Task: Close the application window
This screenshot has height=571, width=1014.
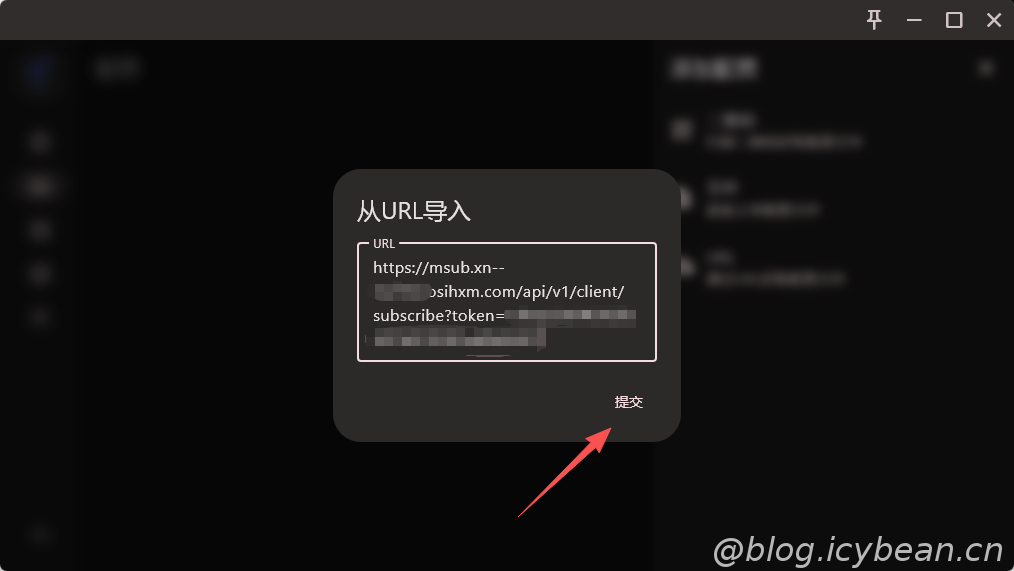Action: (x=994, y=20)
